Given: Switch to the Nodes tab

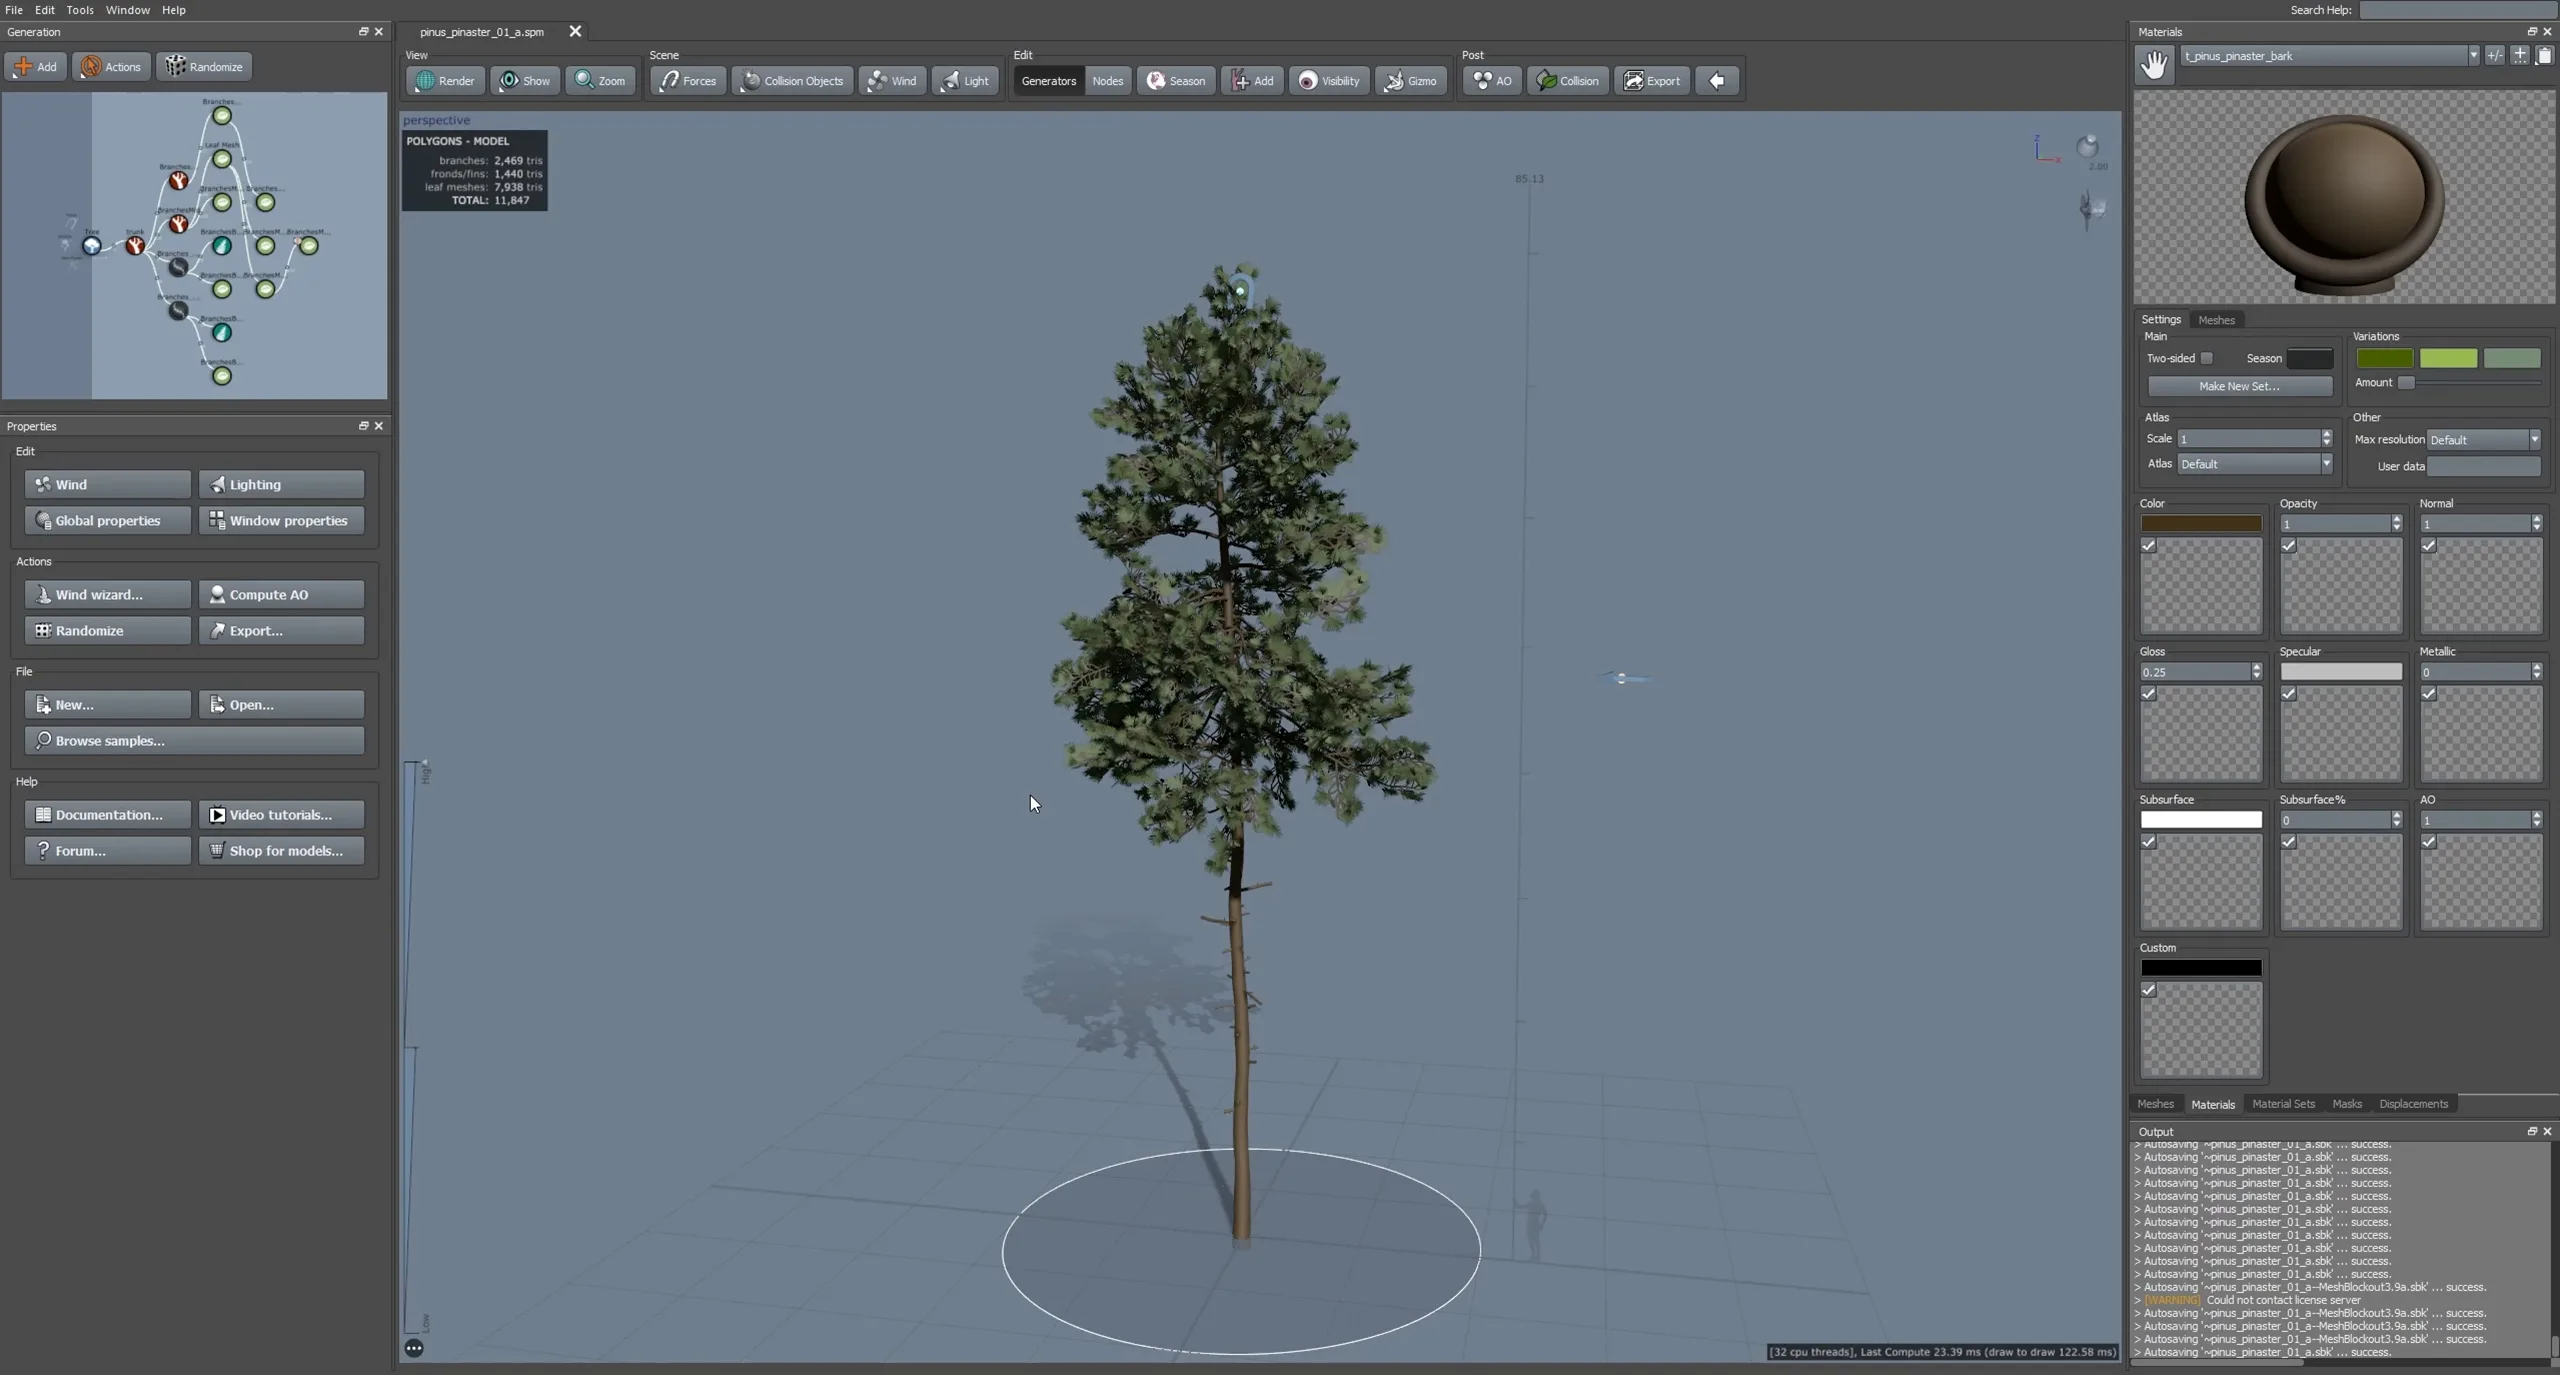Looking at the screenshot, I should [x=1107, y=80].
